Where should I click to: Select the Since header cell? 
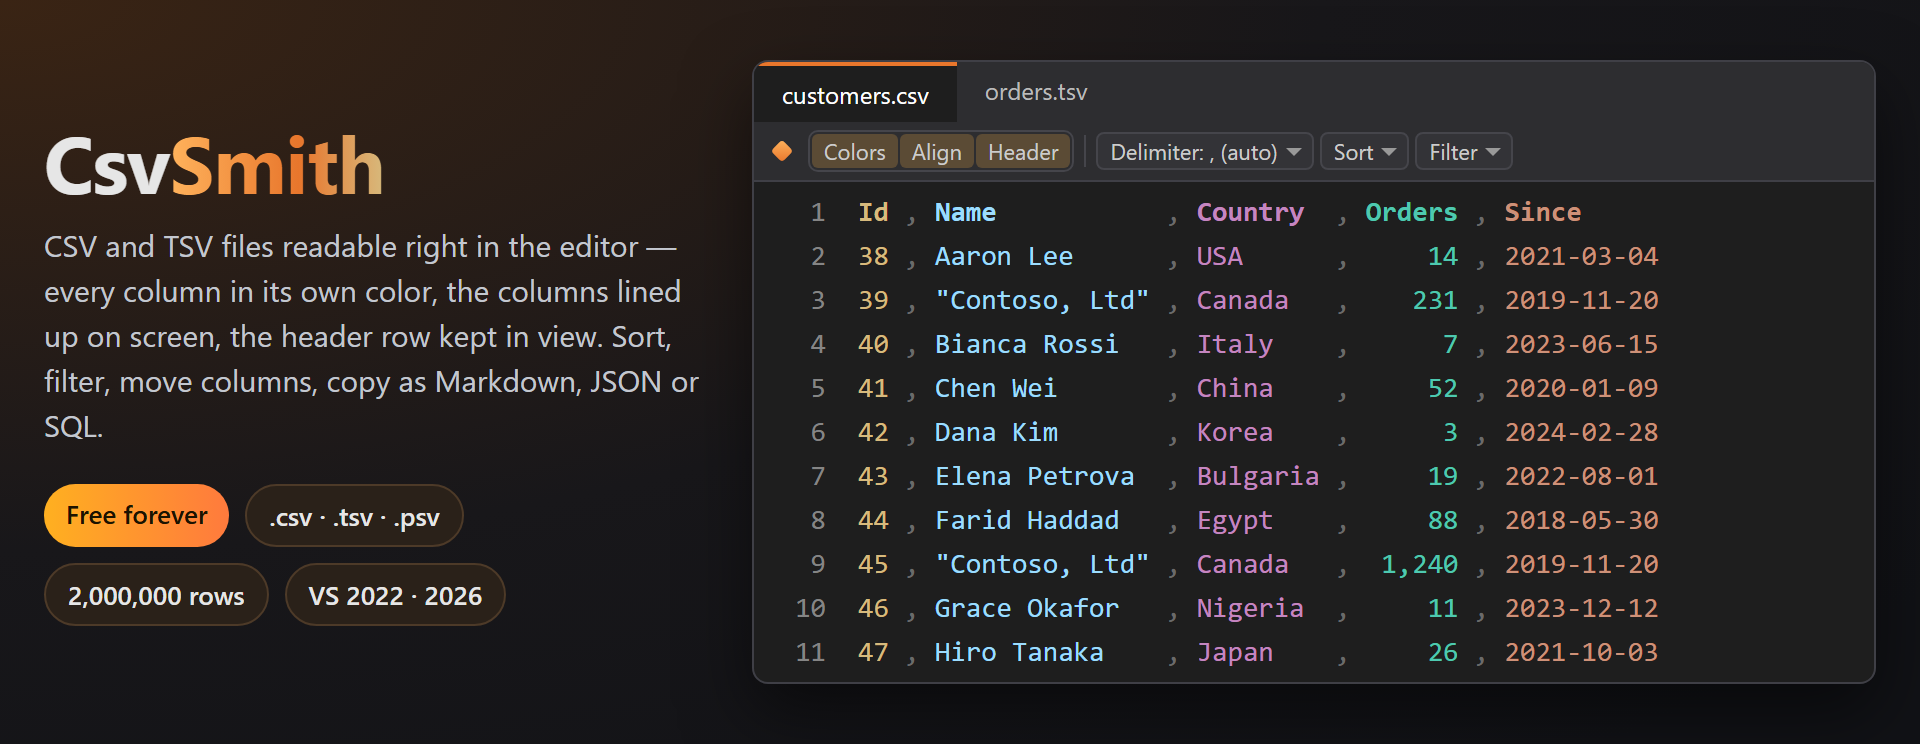tap(1543, 212)
